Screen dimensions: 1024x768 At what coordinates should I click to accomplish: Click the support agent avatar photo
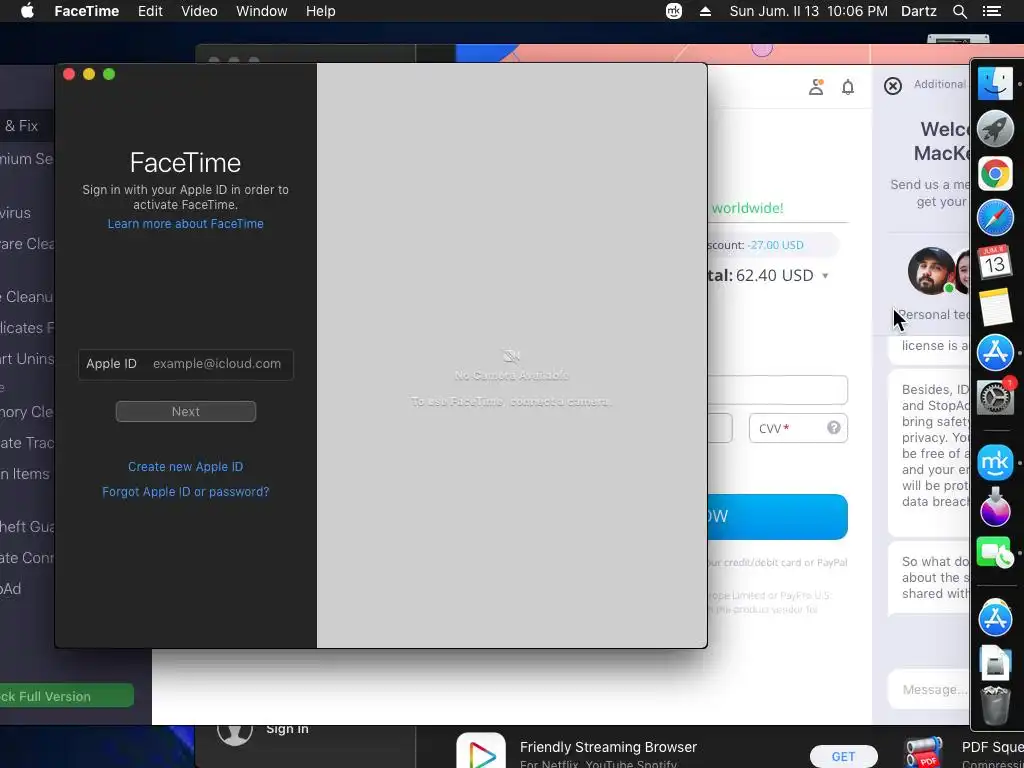point(930,270)
